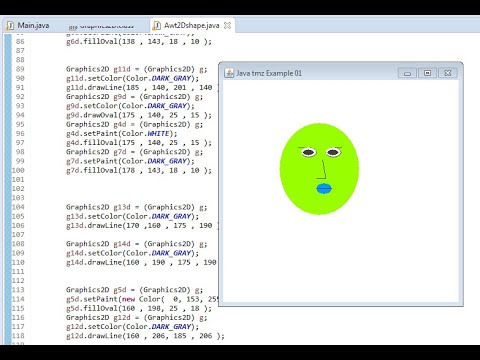Click line number 101 in the editor gutter
Image resolution: width=480 pixels, height=360 pixels.
(x=18, y=180)
